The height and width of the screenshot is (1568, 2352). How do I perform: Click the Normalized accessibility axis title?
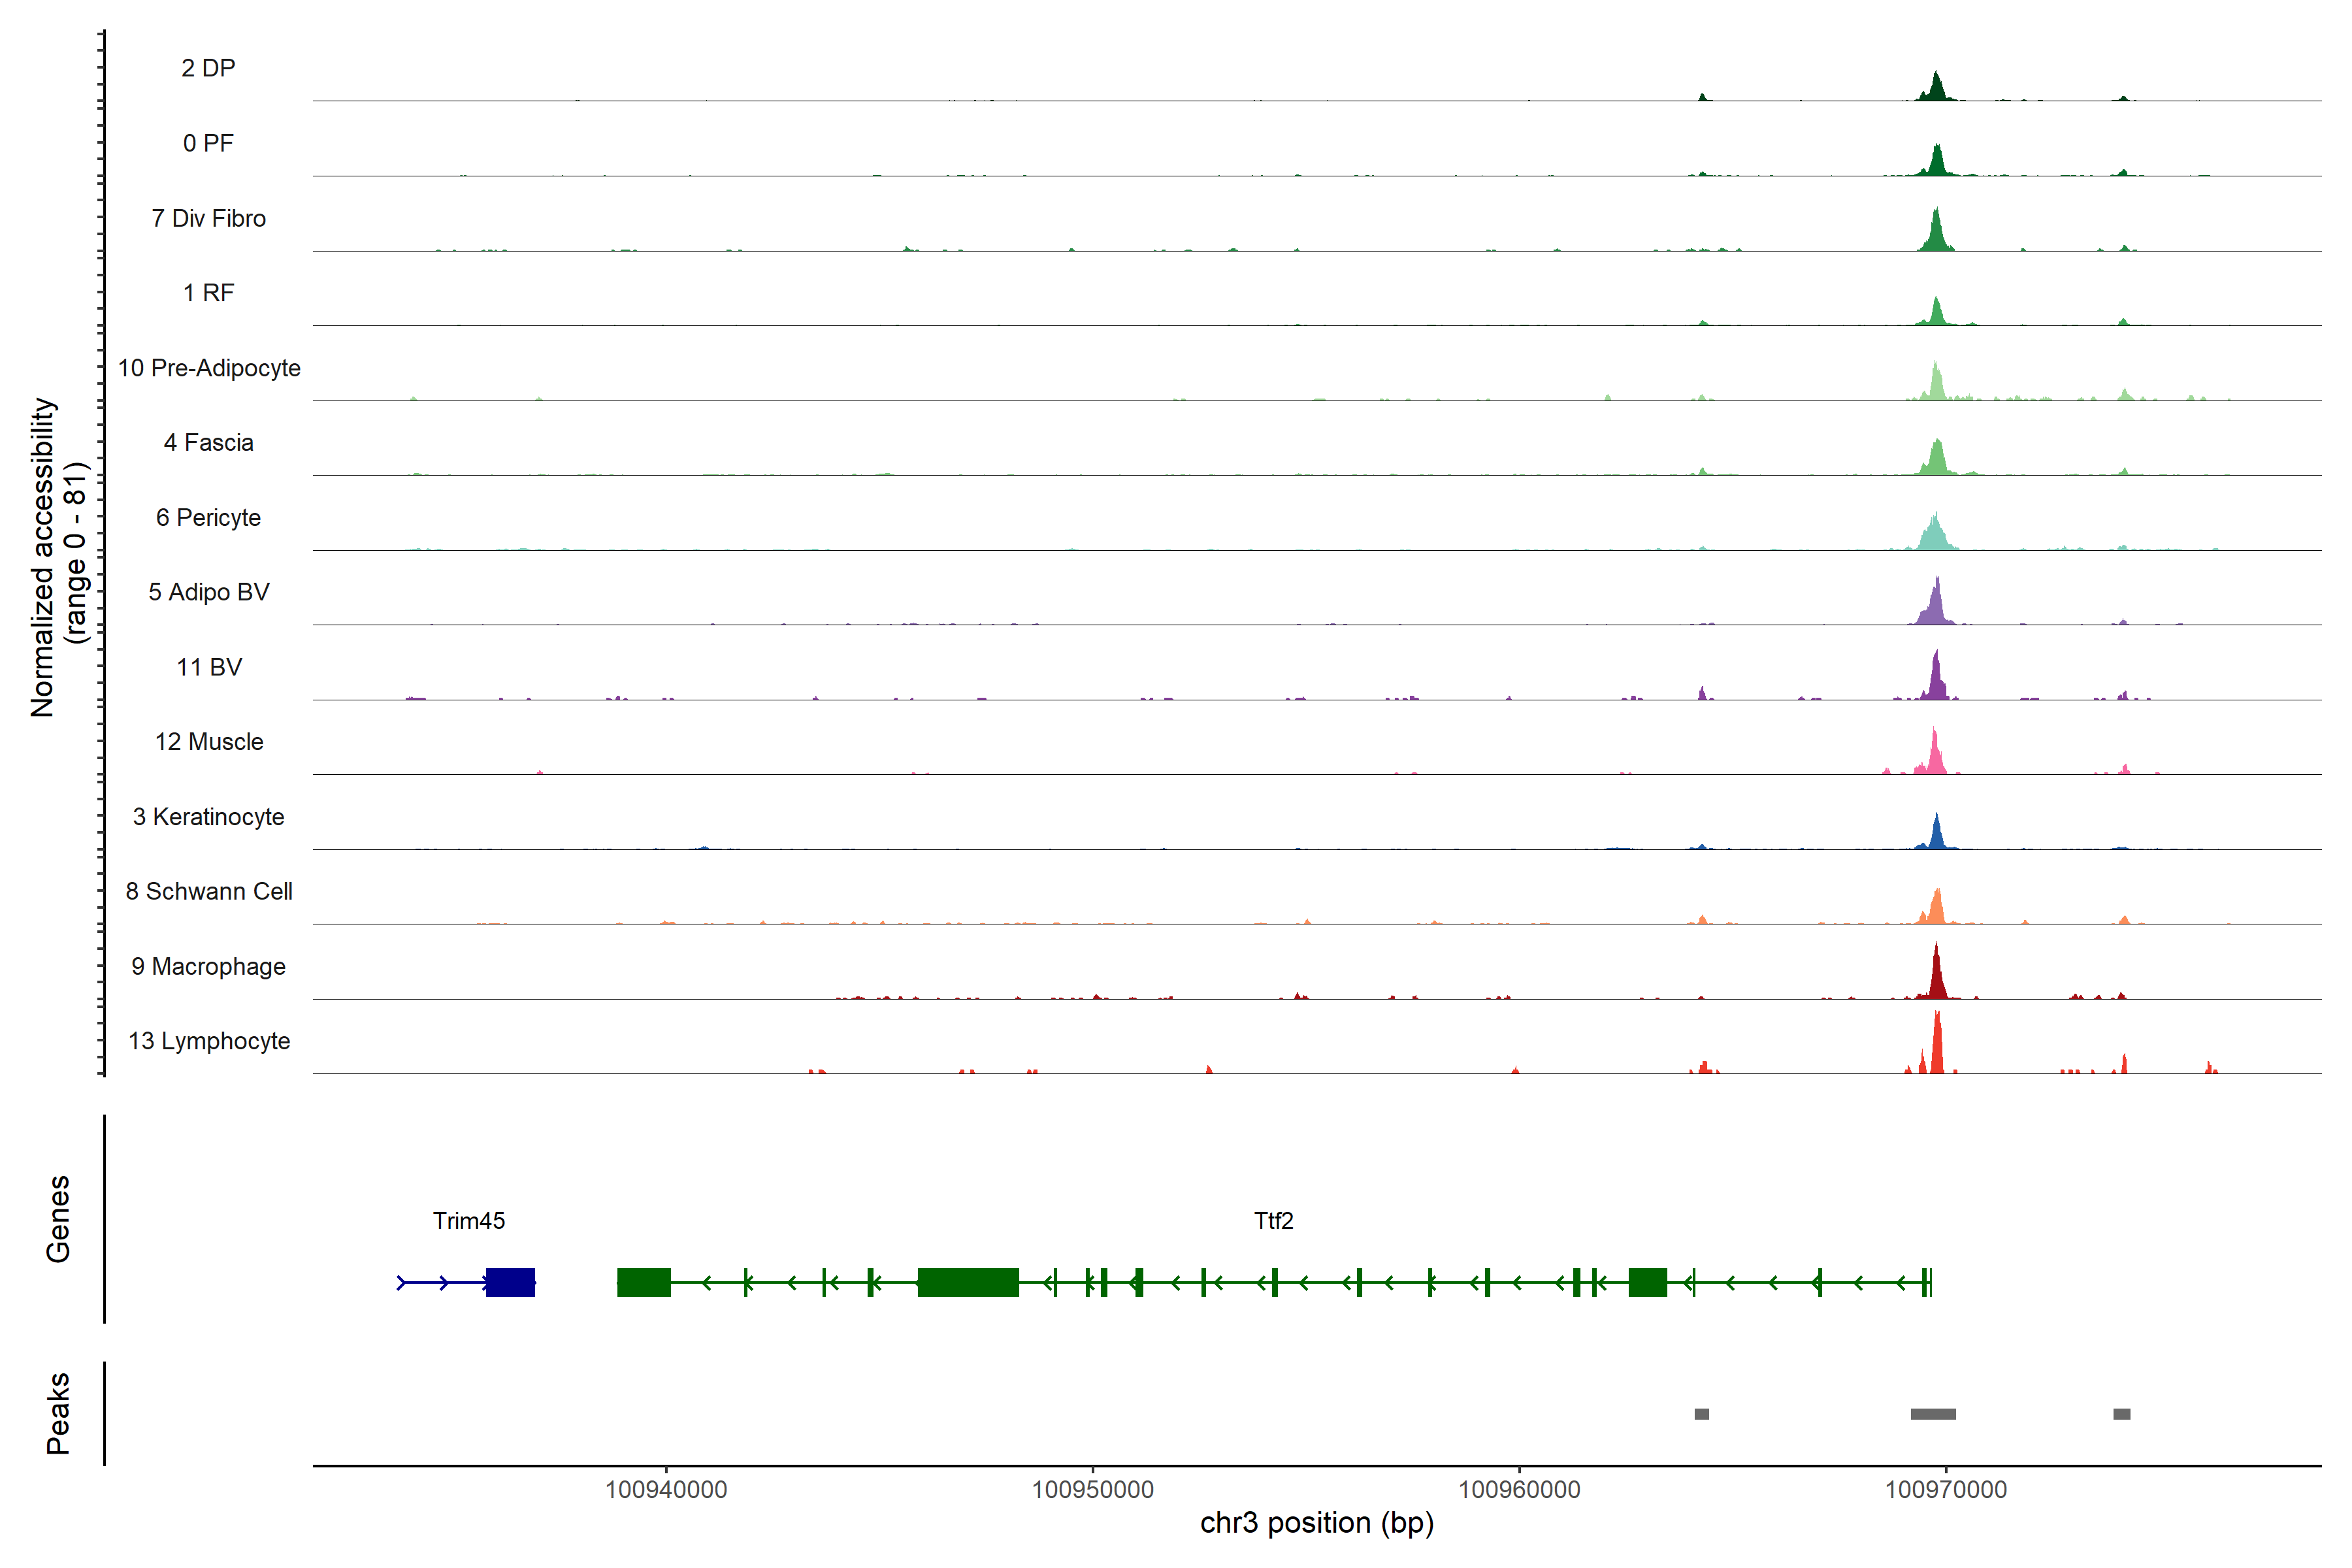(x=44, y=557)
